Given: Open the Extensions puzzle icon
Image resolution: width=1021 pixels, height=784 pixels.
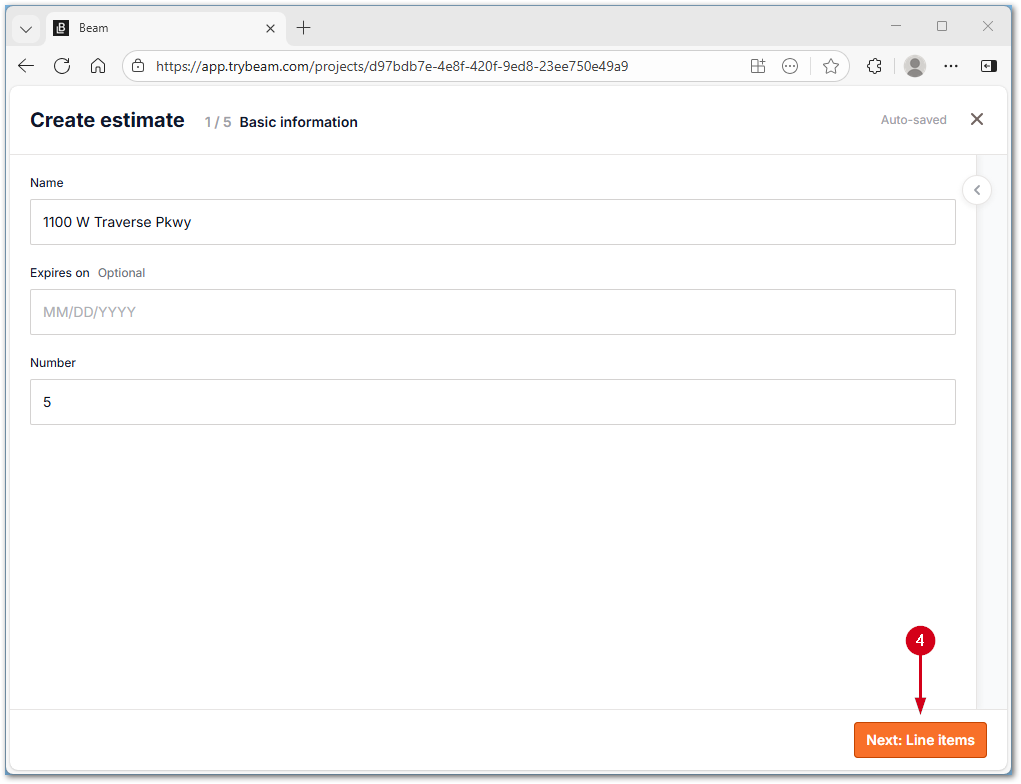Looking at the screenshot, I should (x=873, y=65).
